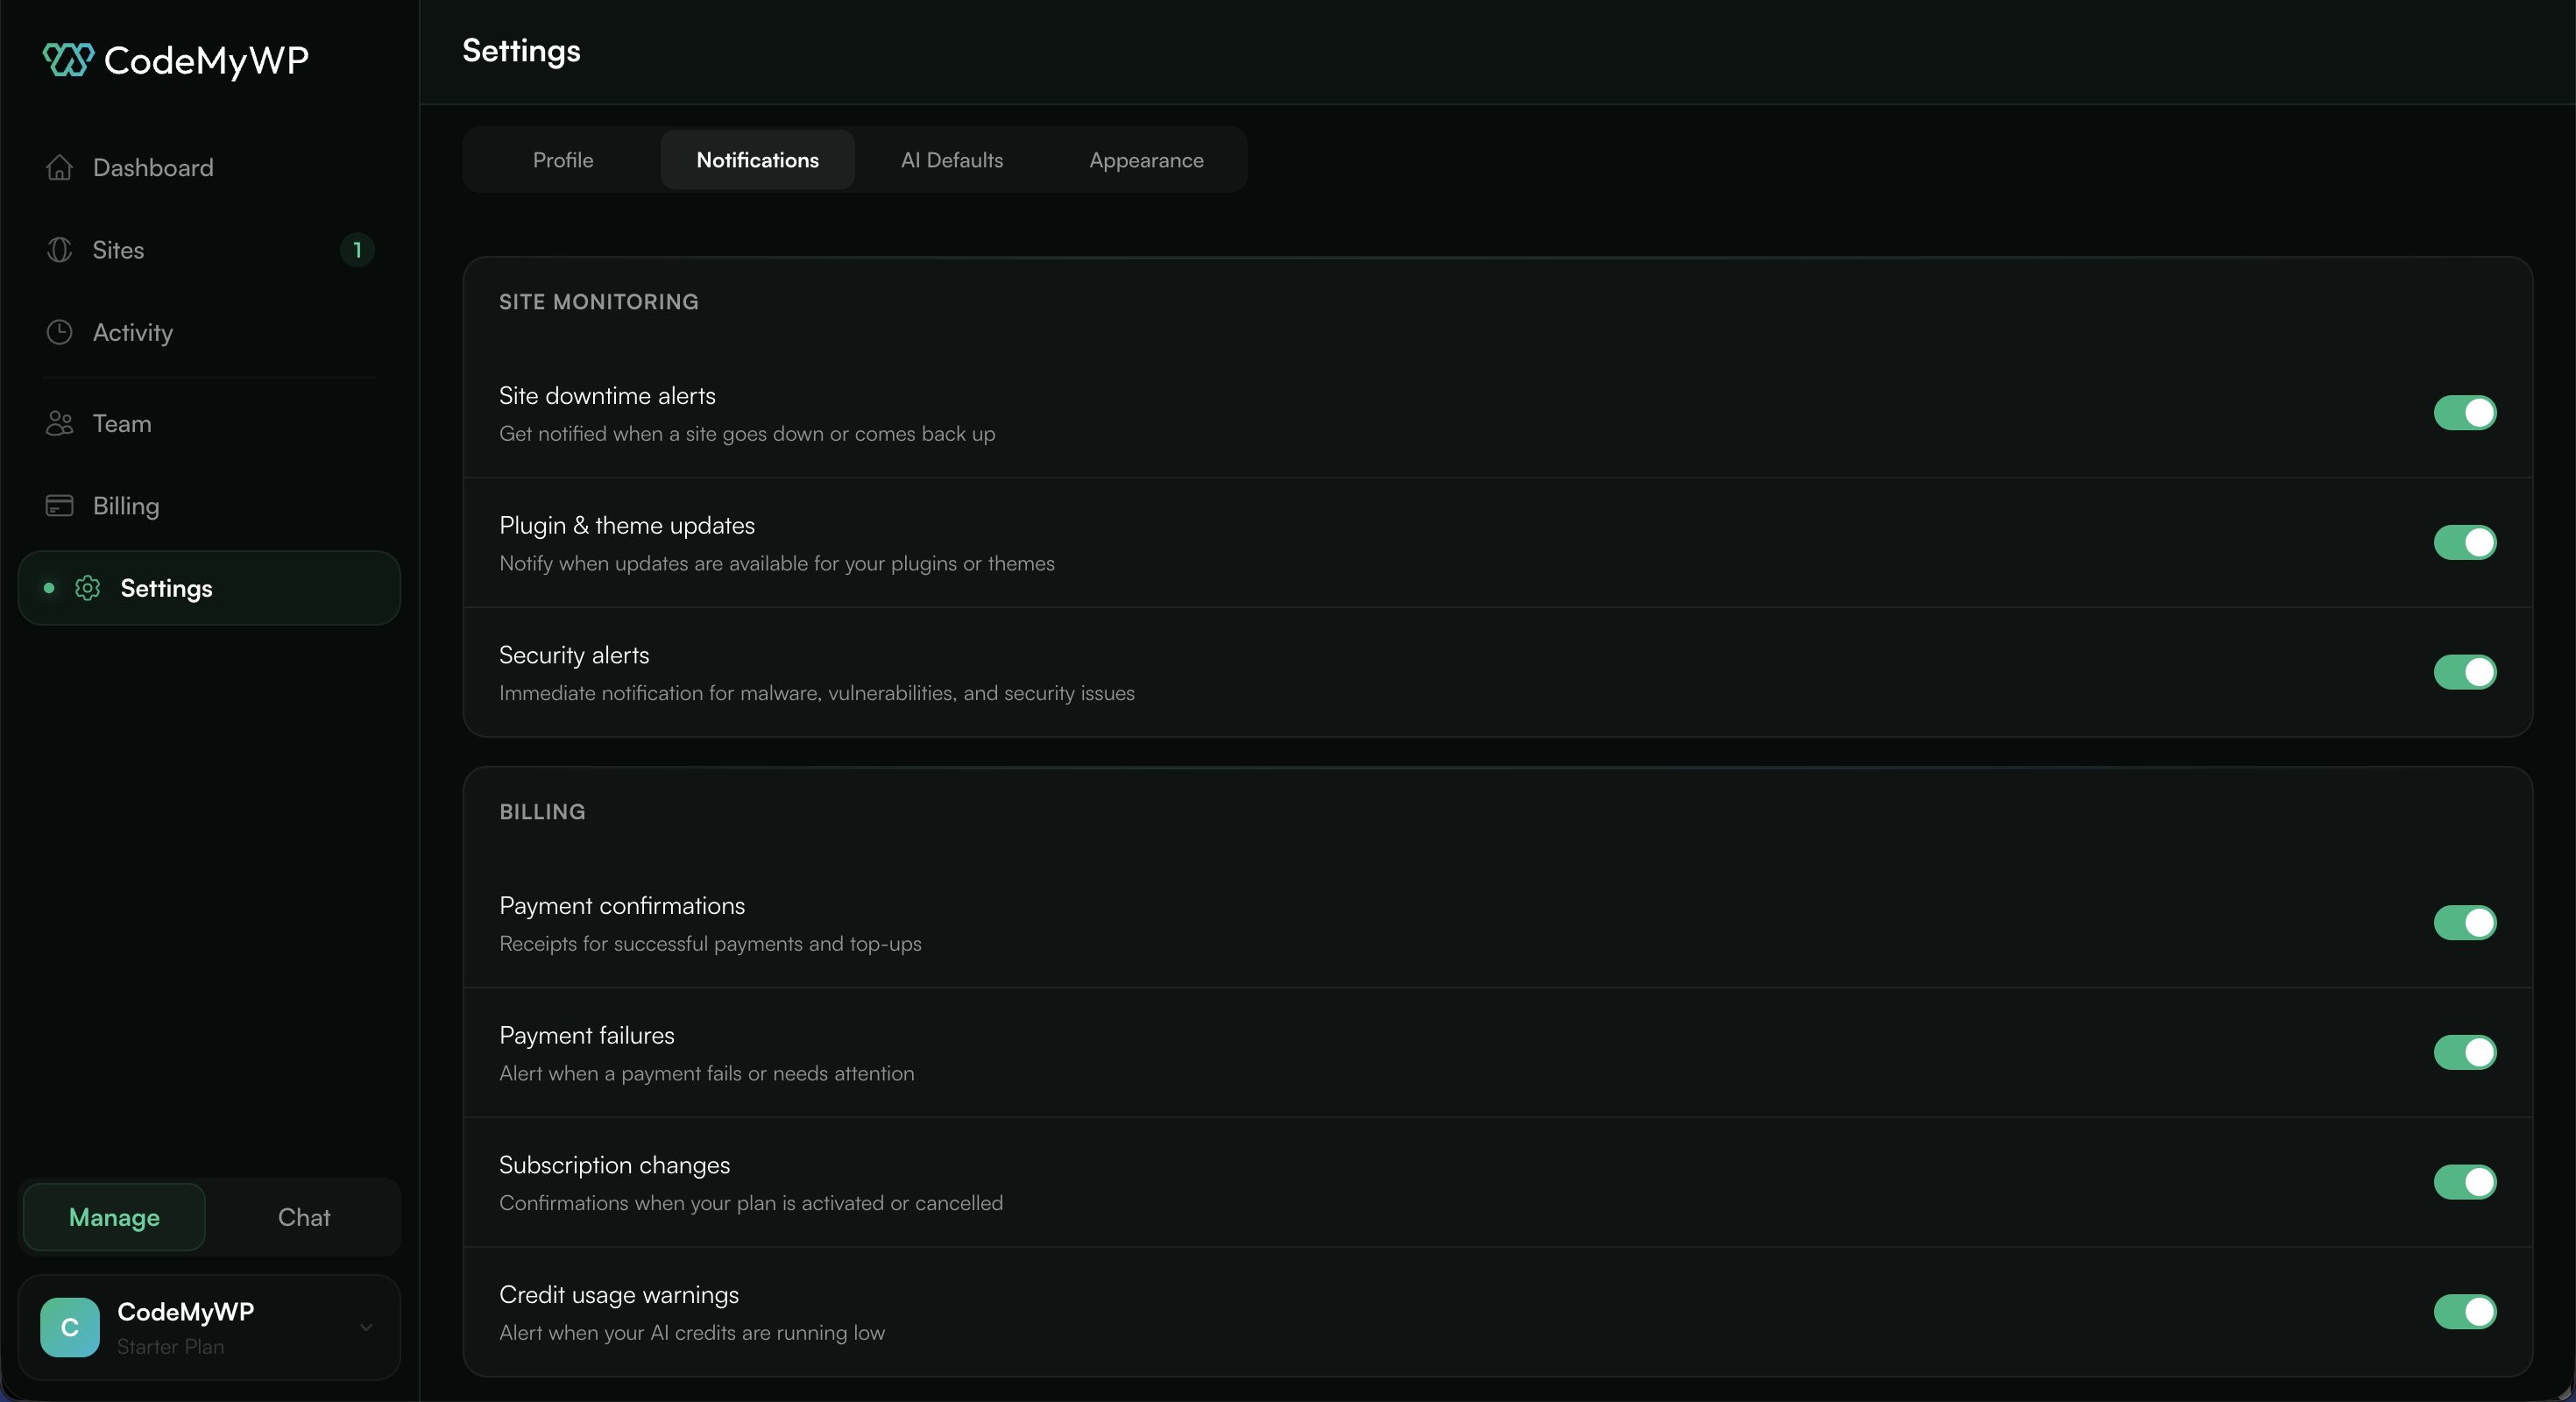The width and height of the screenshot is (2576, 1402).
Task: Click the CodeMyWP brand name
Action: pos(206,61)
